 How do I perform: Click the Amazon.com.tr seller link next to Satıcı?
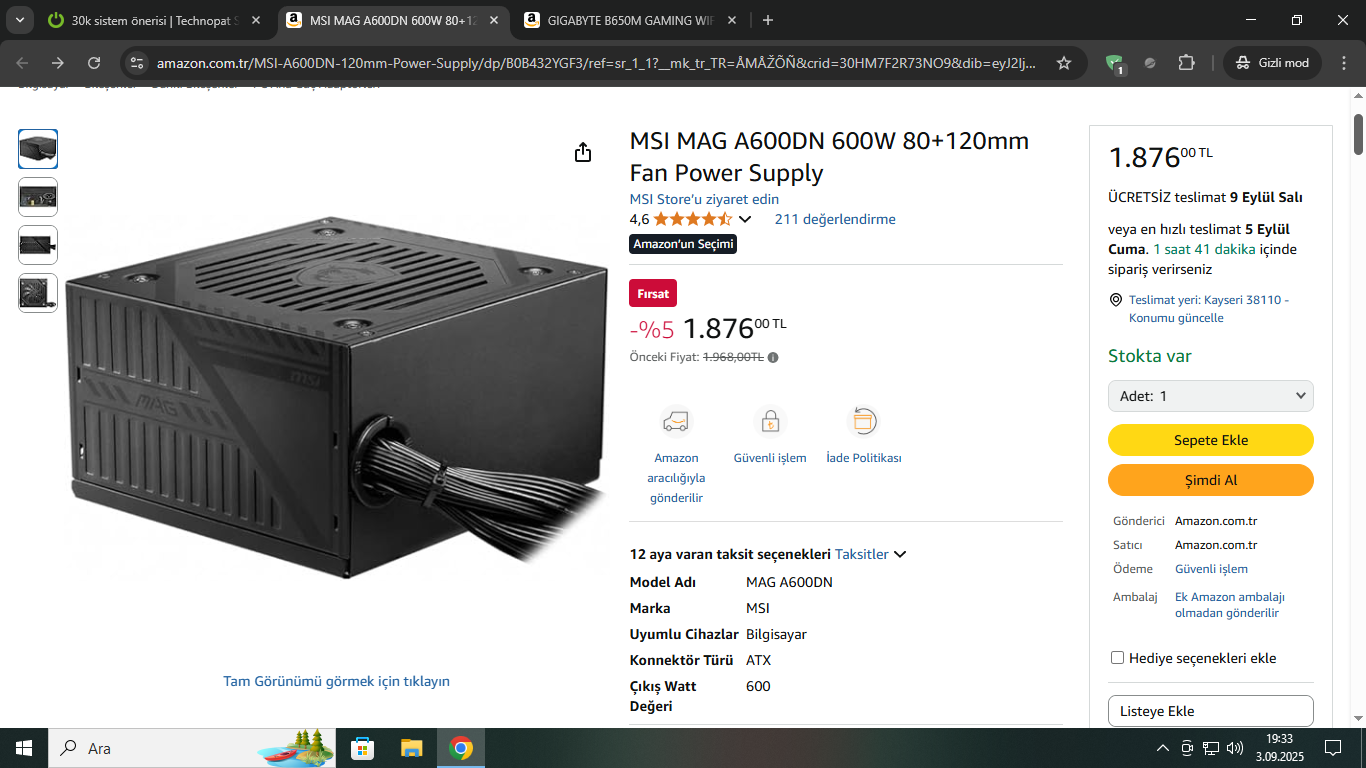(x=1216, y=545)
